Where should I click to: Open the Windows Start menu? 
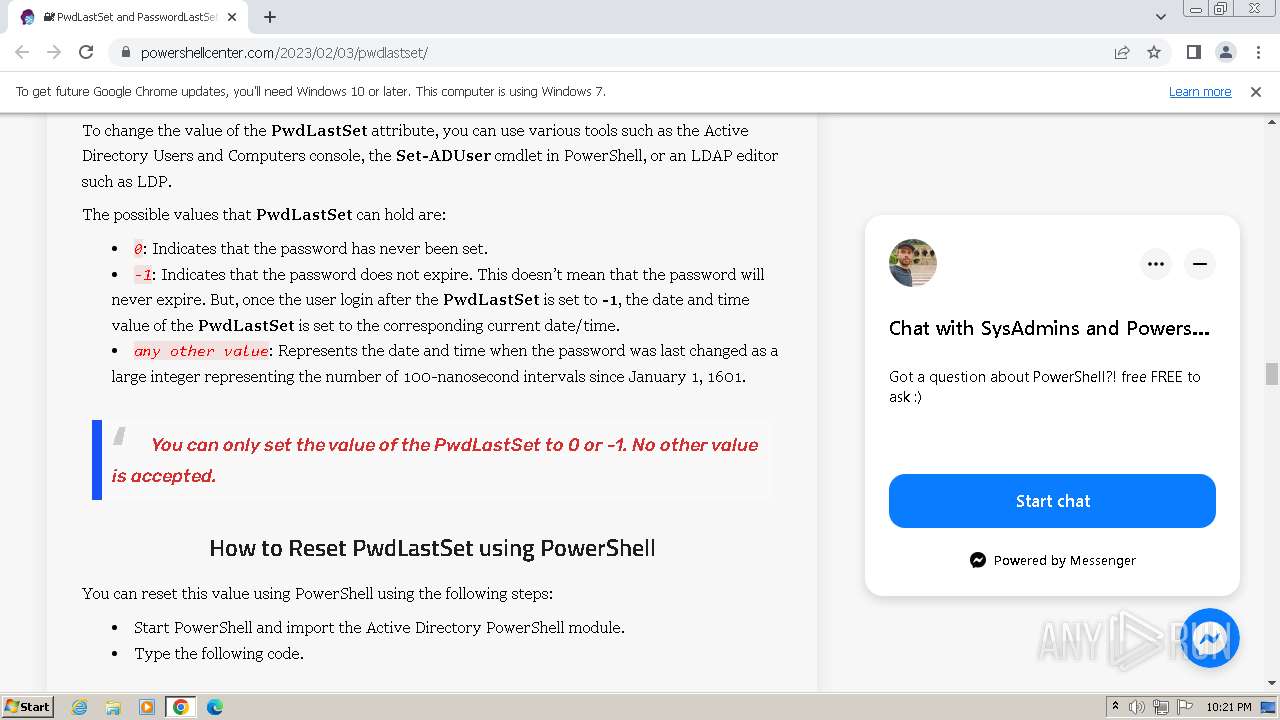pyautogui.click(x=28, y=707)
